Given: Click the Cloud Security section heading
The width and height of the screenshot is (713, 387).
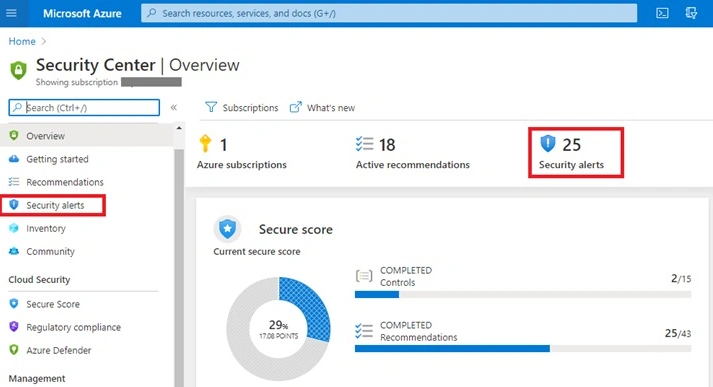Looking at the screenshot, I should (x=39, y=279).
